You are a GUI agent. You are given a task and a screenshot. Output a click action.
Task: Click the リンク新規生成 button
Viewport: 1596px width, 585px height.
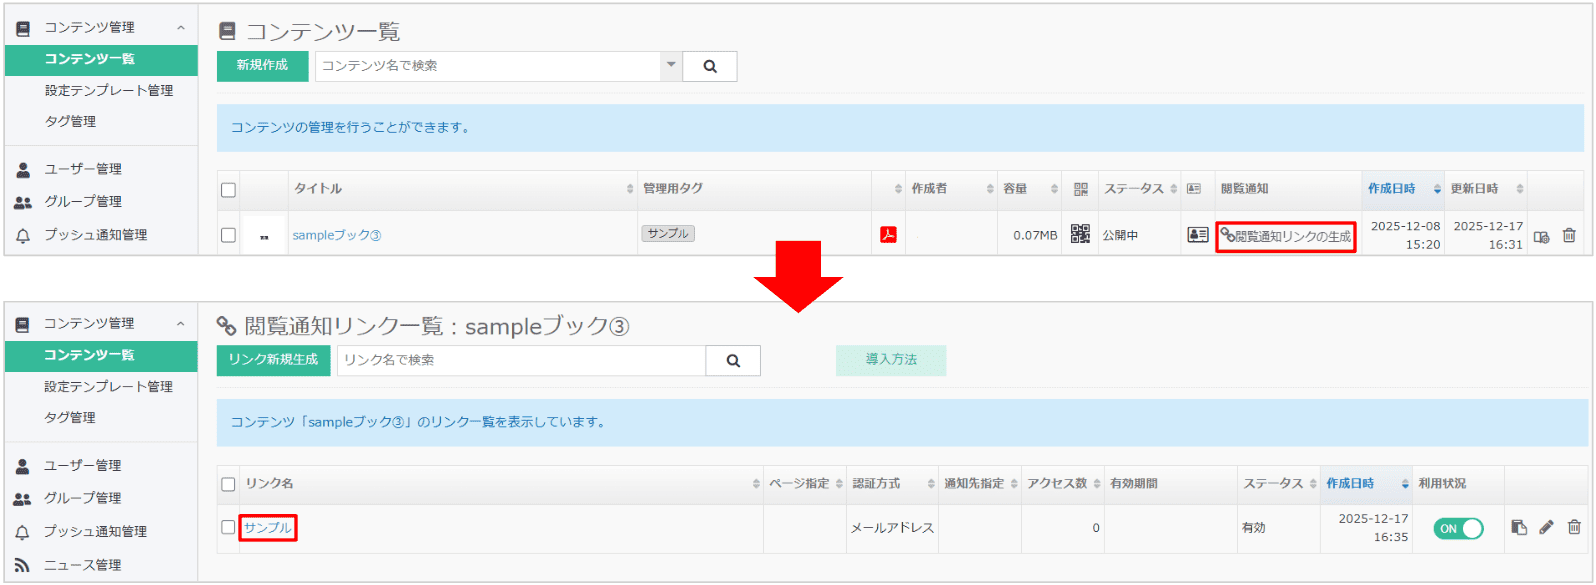click(273, 360)
